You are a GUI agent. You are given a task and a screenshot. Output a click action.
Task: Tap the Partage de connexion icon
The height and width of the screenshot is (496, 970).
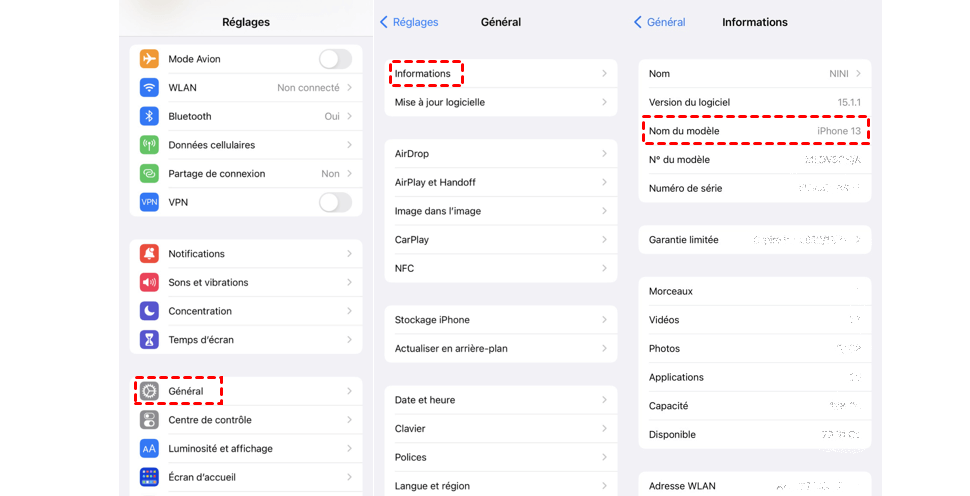(x=149, y=174)
